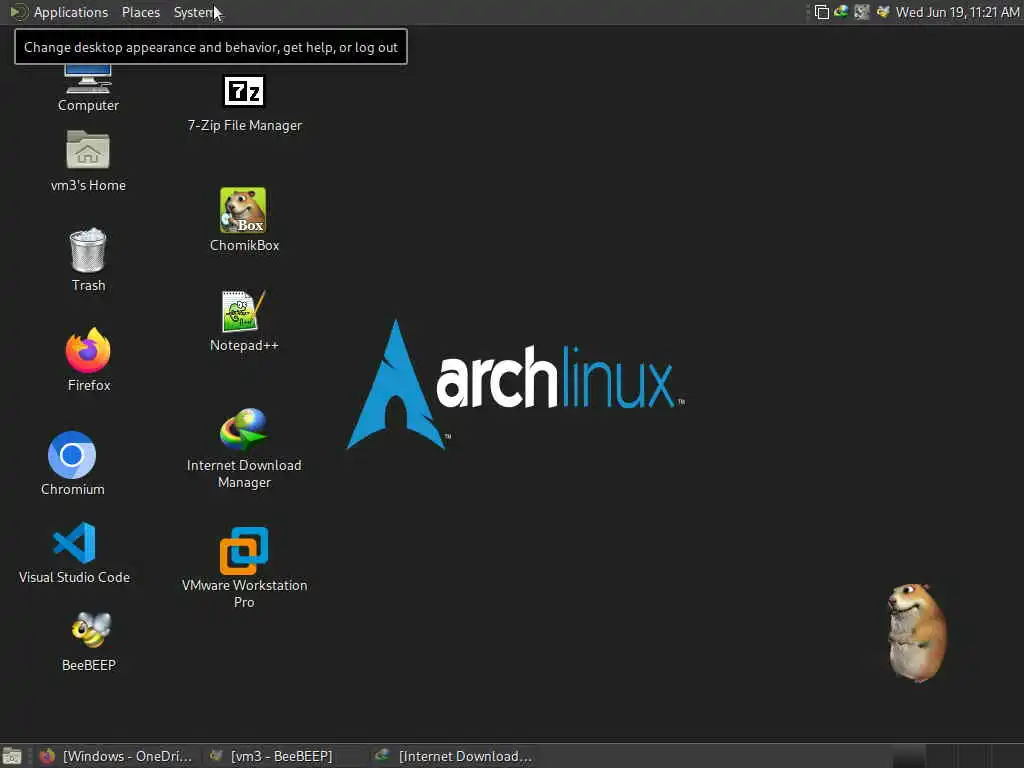1024x768 pixels.
Task: Click the BeeBEEP bee tray icon
Action: (x=883, y=12)
